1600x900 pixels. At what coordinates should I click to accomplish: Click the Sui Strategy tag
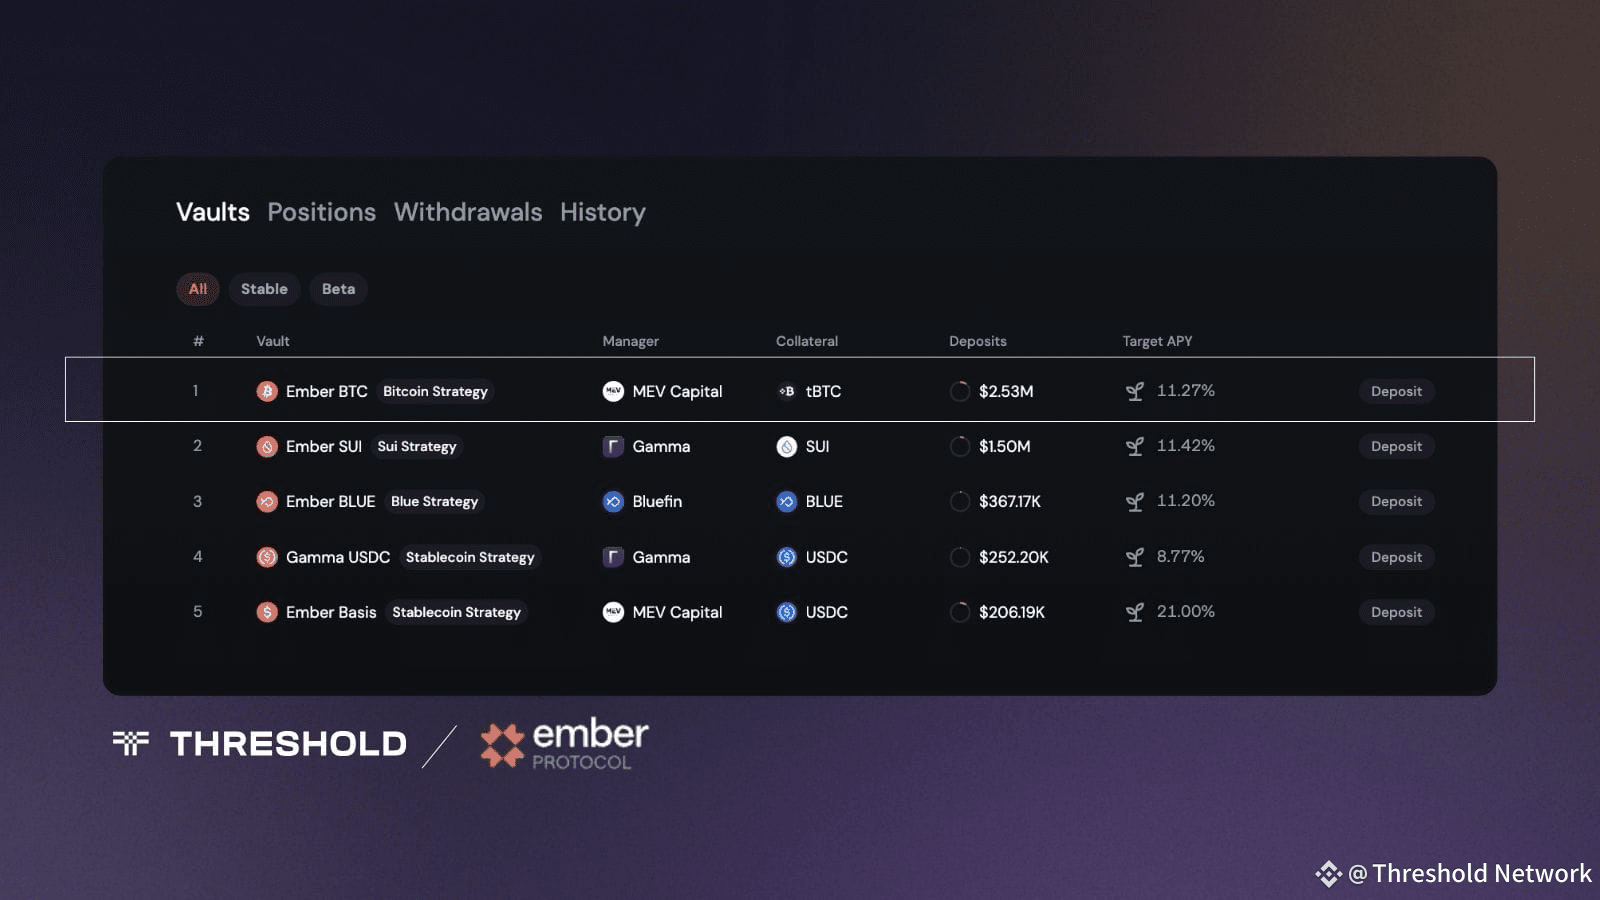(417, 446)
